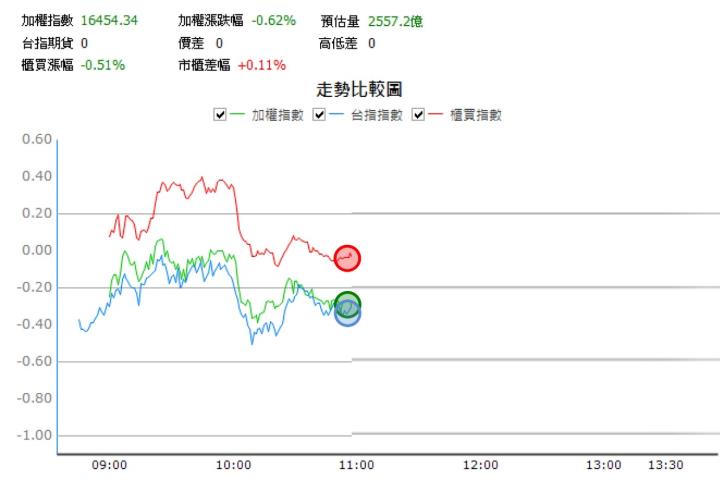Image resolution: width=720 pixels, height=486 pixels.
Task: Click the red 櫃買指數 legend line swatch
Action: pyautogui.click(x=435, y=114)
